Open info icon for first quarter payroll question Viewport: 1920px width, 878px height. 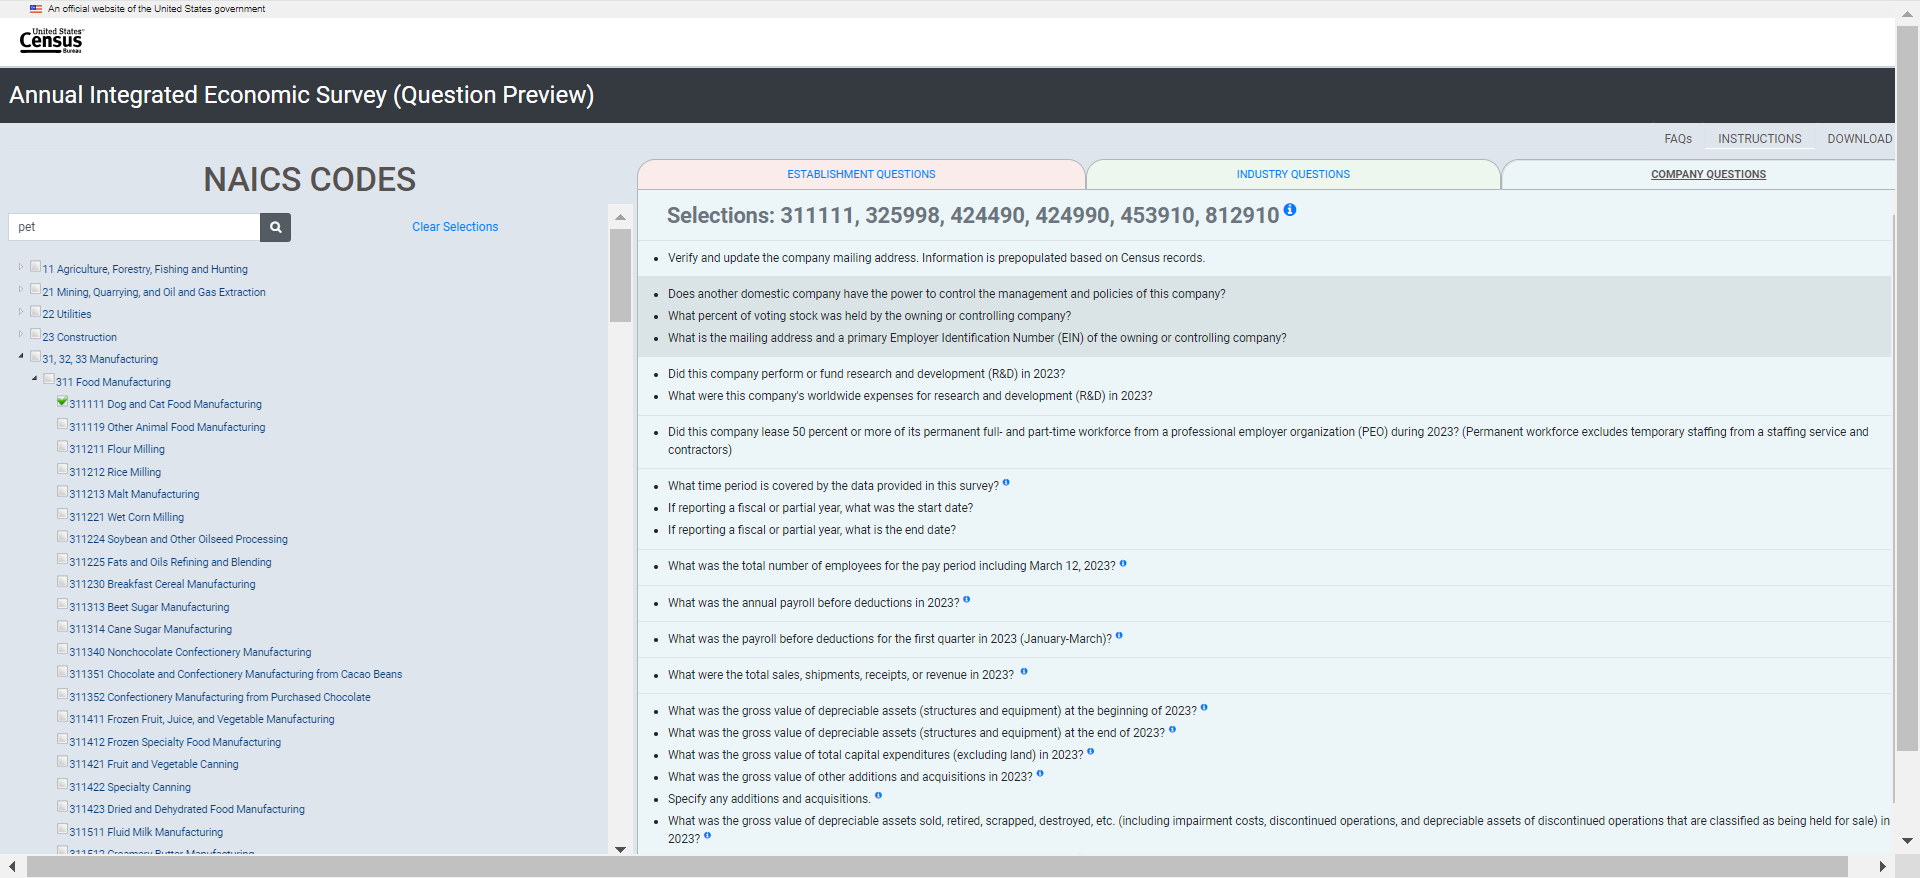1119,636
